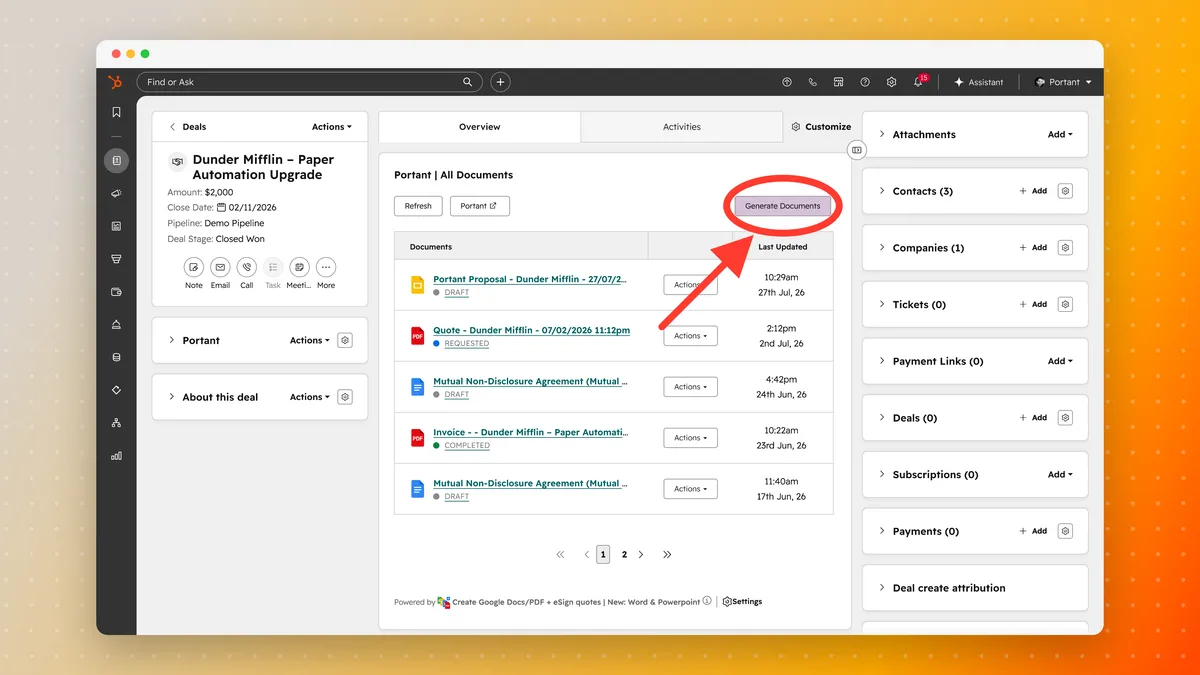Click the Refresh button
Viewport: 1200px width, 675px height.
[418, 206]
